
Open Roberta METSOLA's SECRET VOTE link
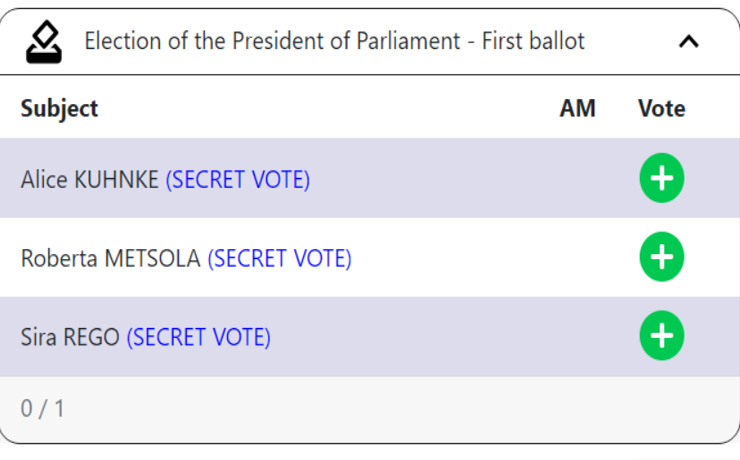click(x=280, y=259)
